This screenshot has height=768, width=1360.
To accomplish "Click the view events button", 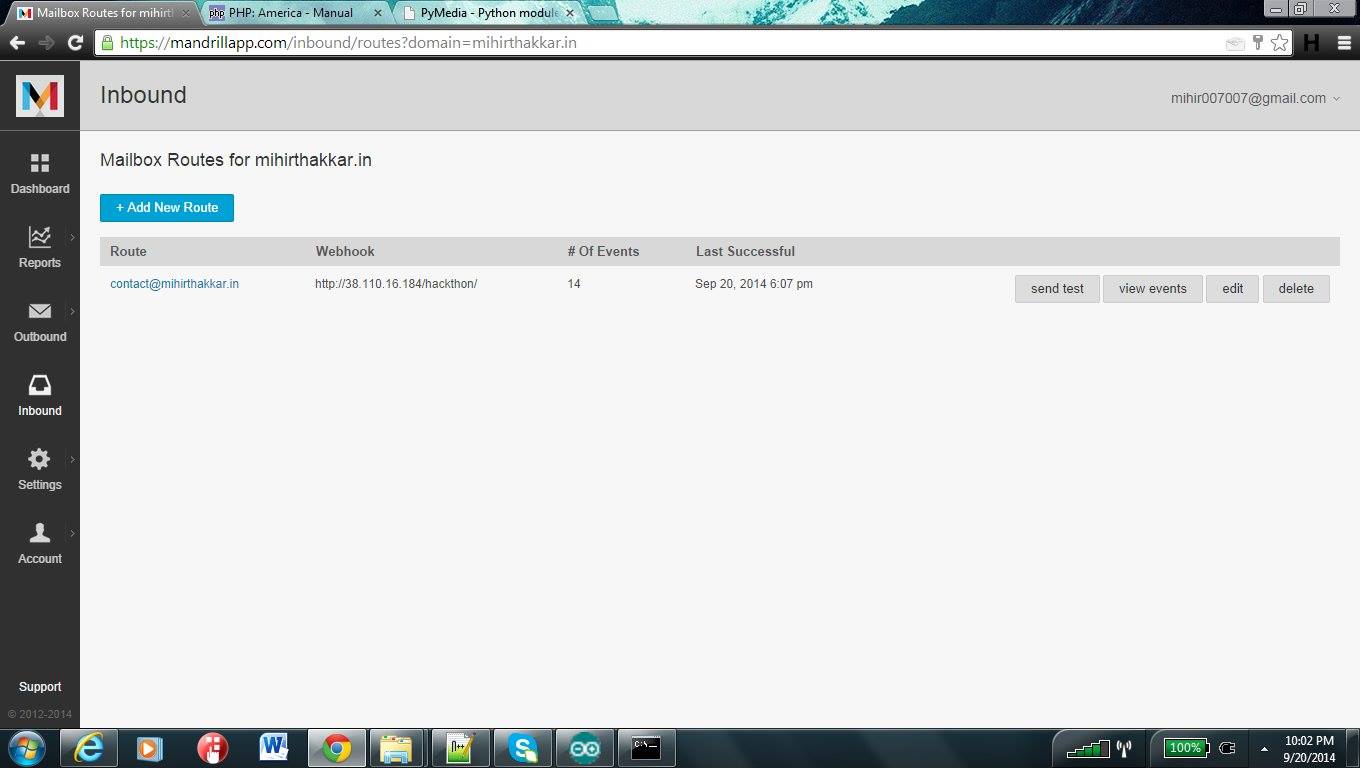I will 1153,289.
